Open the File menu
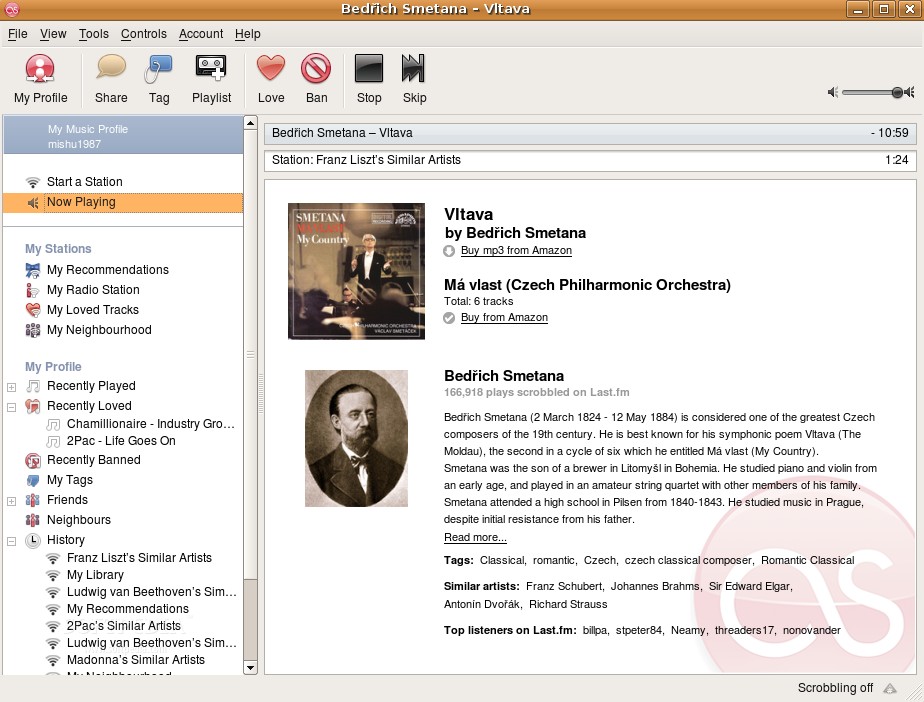This screenshot has height=702, width=924. 18,34
